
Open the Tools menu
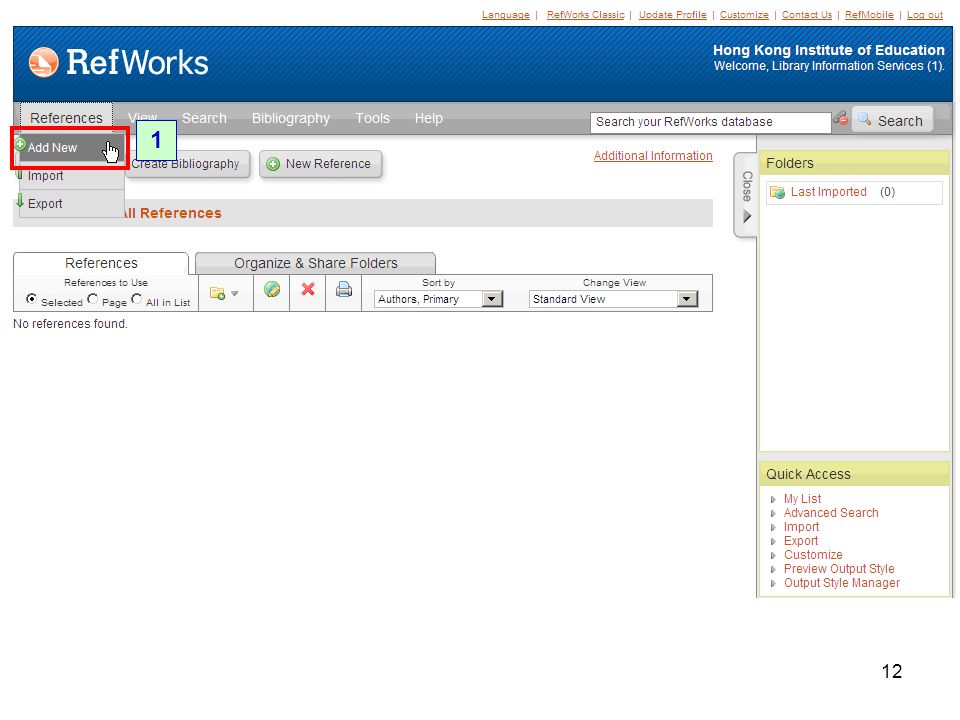point(372,118)
